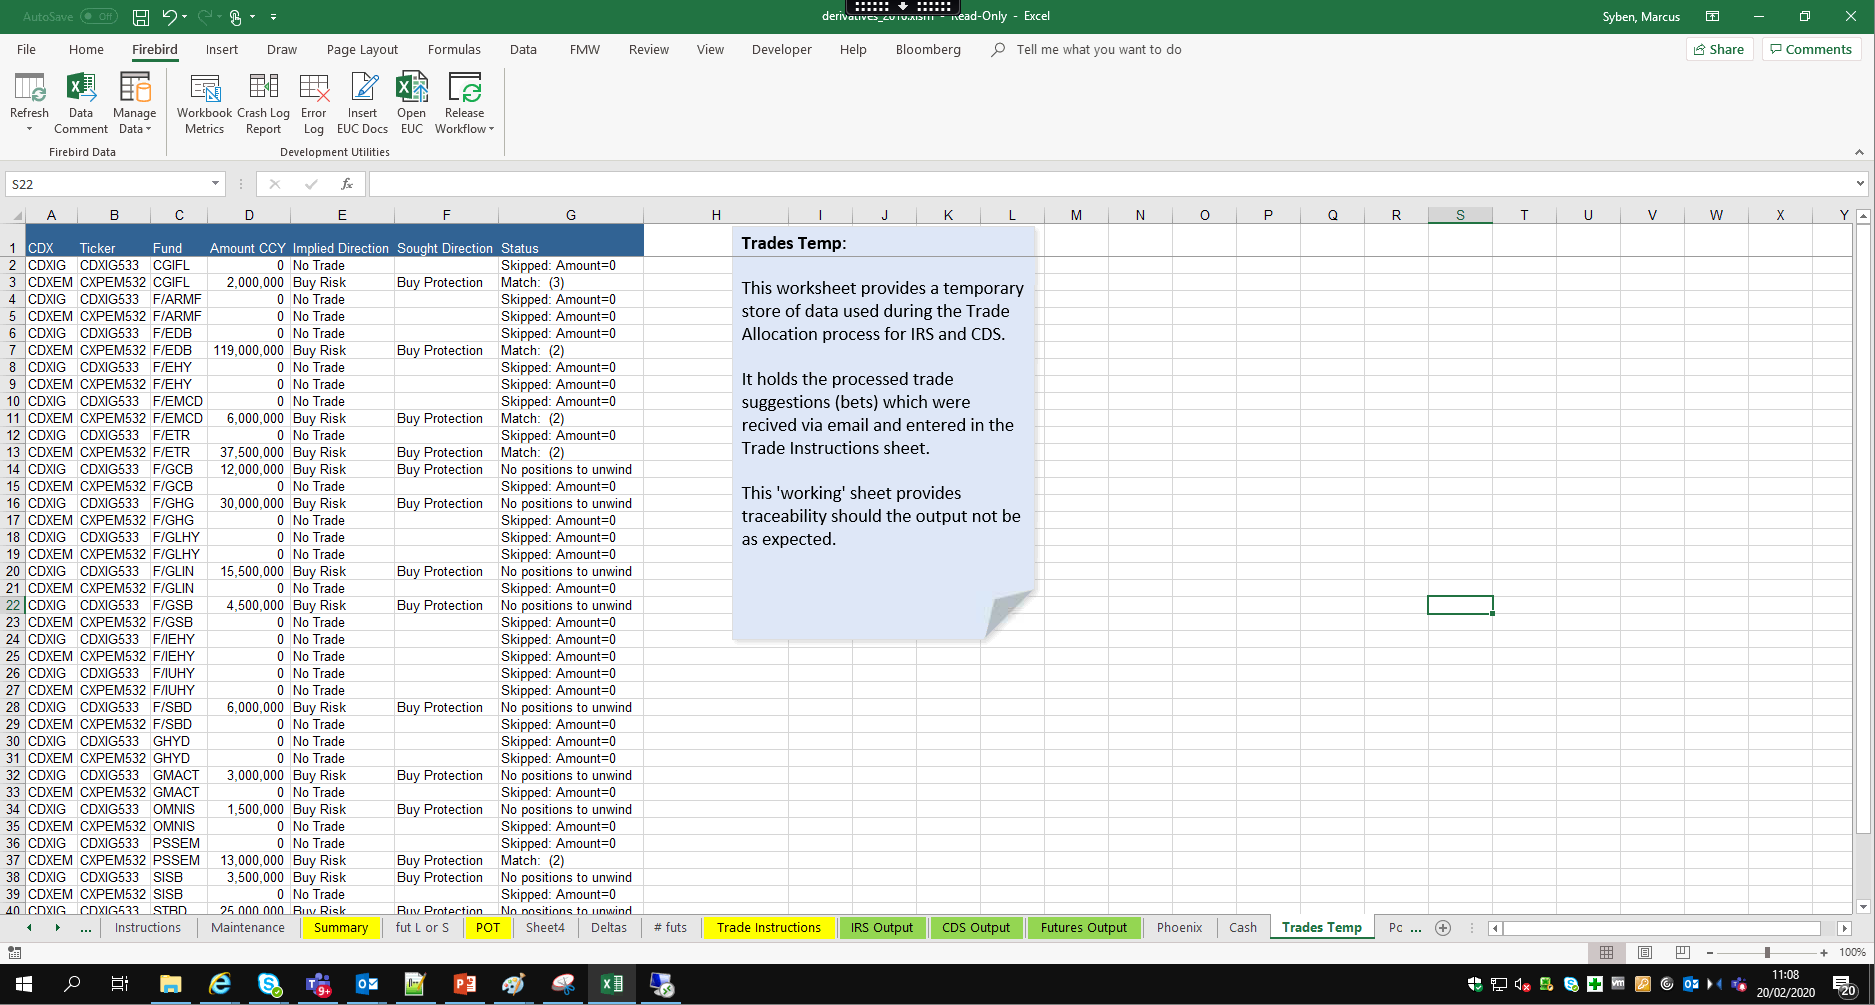Screen dimensions: 1875x1005
Task: Open the Comments button
Action: point(1811,50)
